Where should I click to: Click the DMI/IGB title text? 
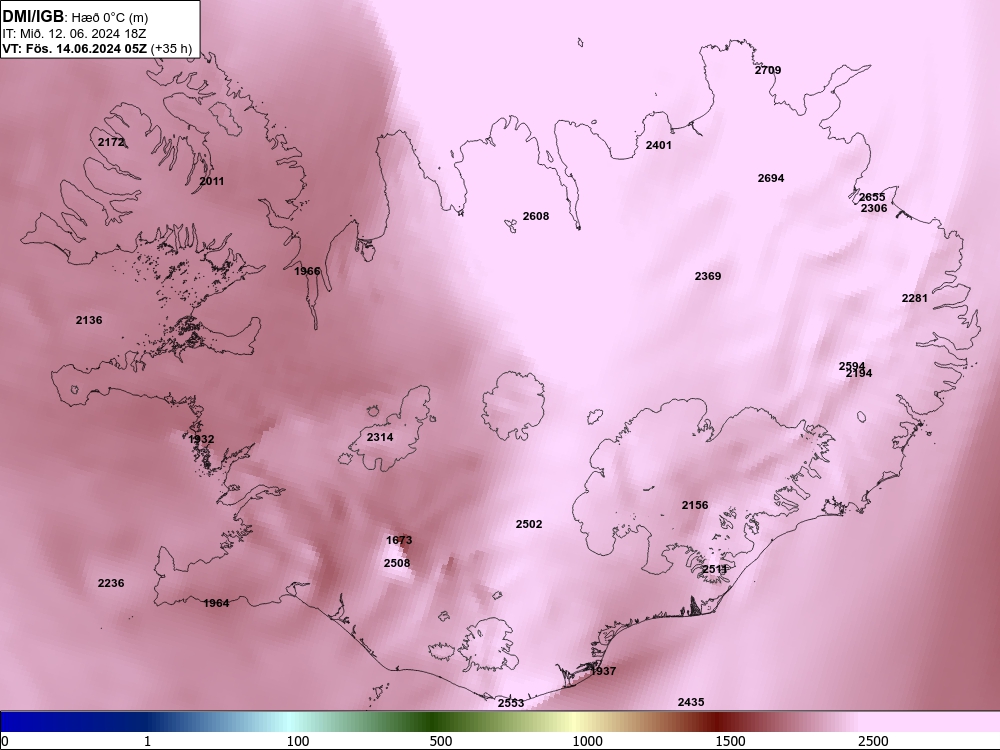(33, 17)
